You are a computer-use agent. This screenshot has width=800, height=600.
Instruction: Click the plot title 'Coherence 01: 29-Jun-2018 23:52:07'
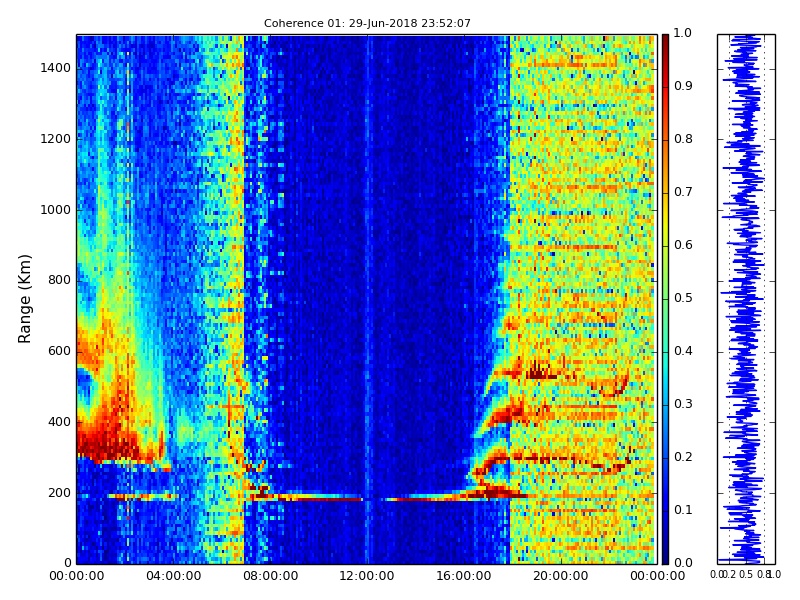[367, 23]
